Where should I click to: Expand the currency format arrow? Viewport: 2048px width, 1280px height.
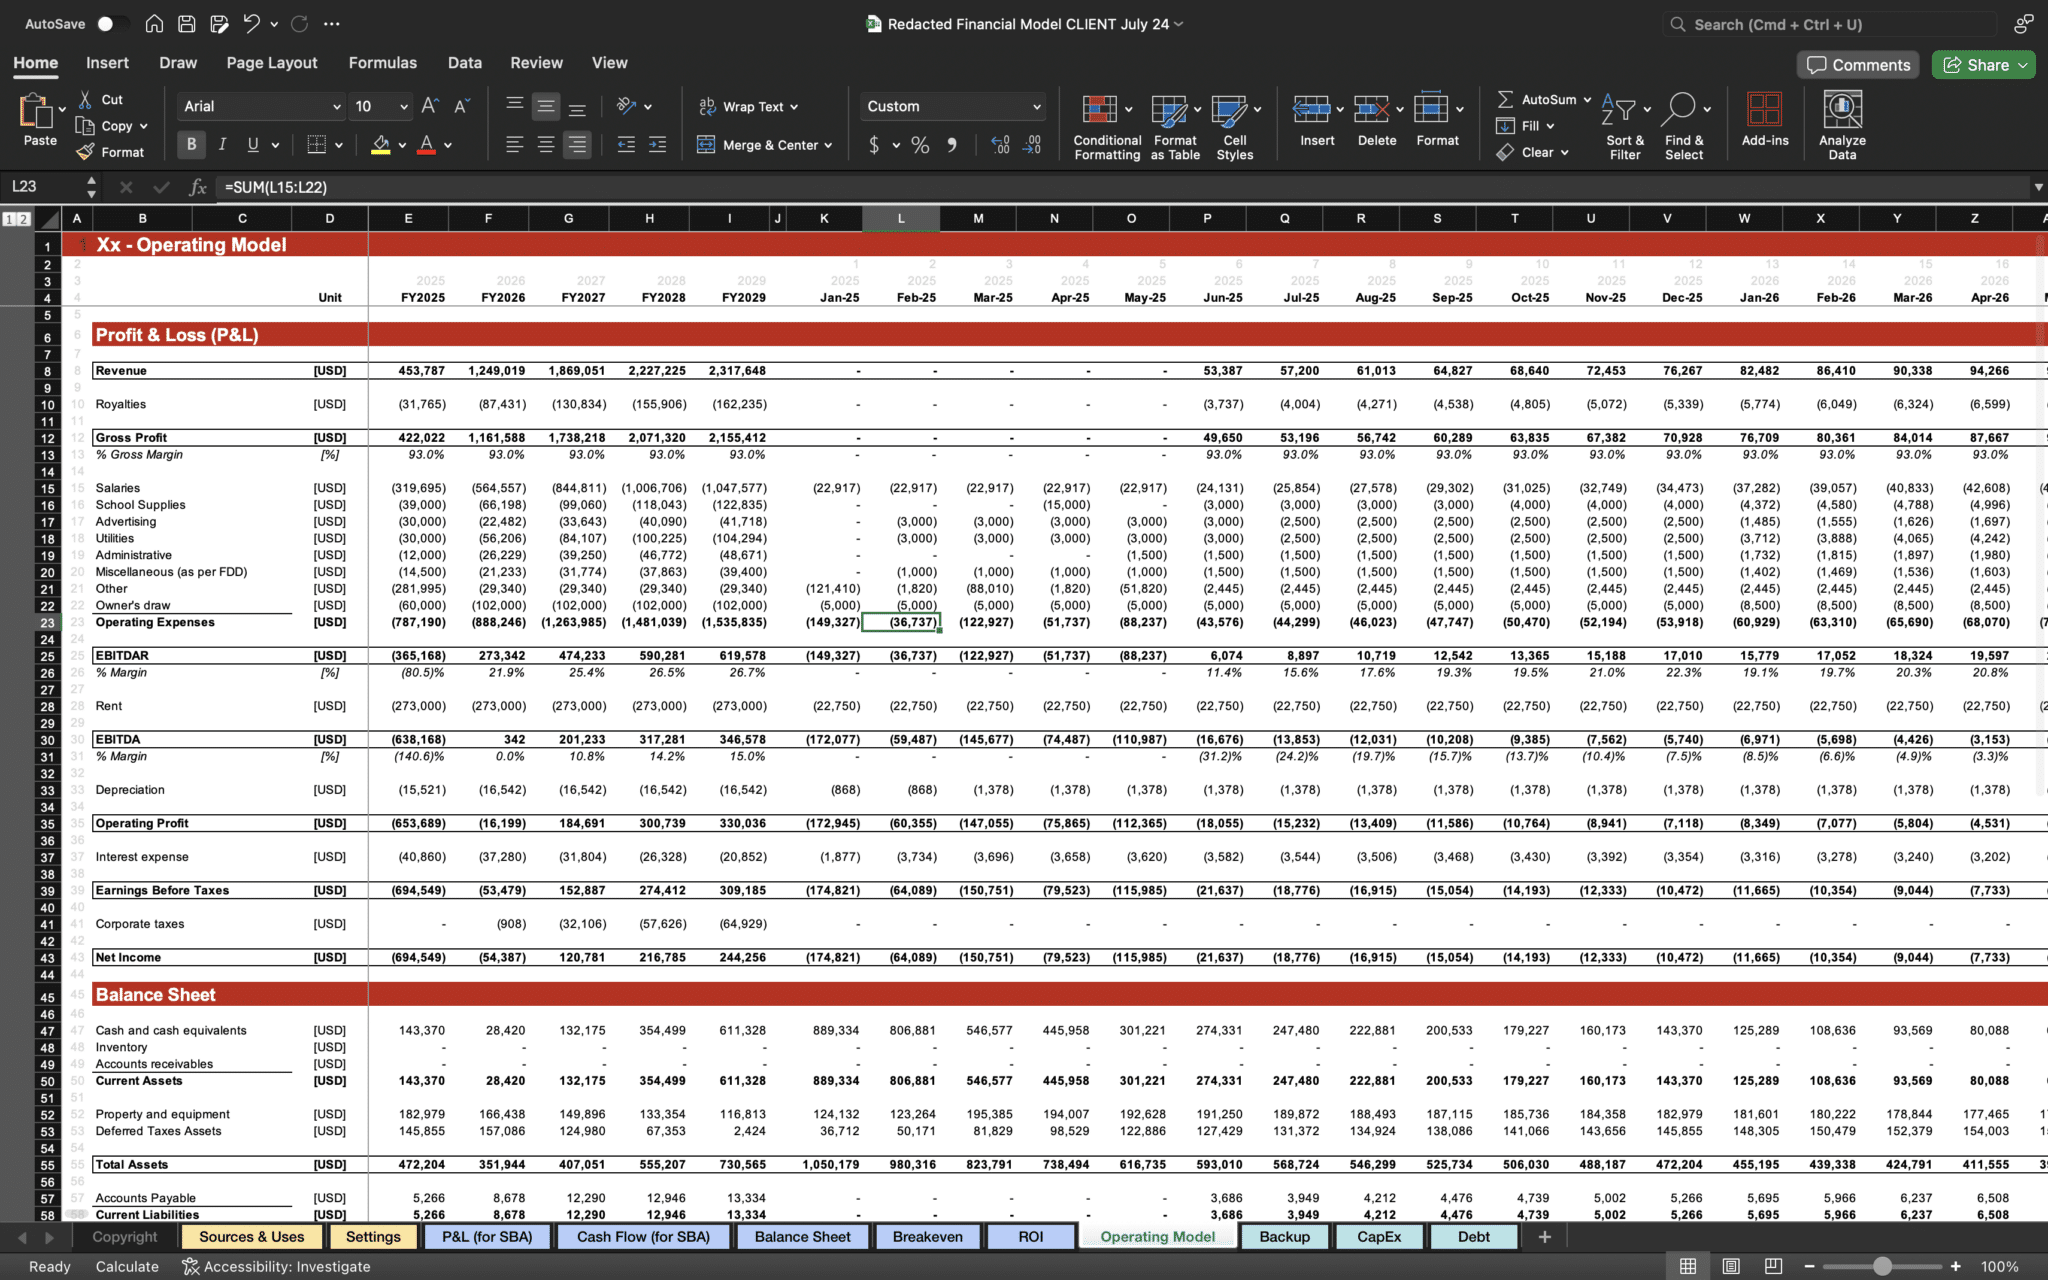(x=896, y=145)
